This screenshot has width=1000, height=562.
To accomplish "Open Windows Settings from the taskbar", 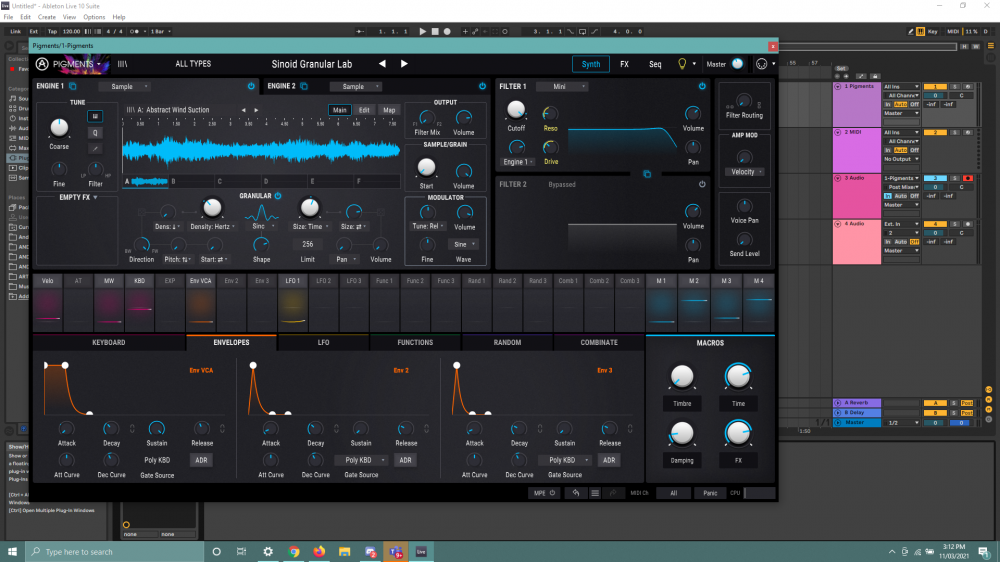I will pos(268,552).
